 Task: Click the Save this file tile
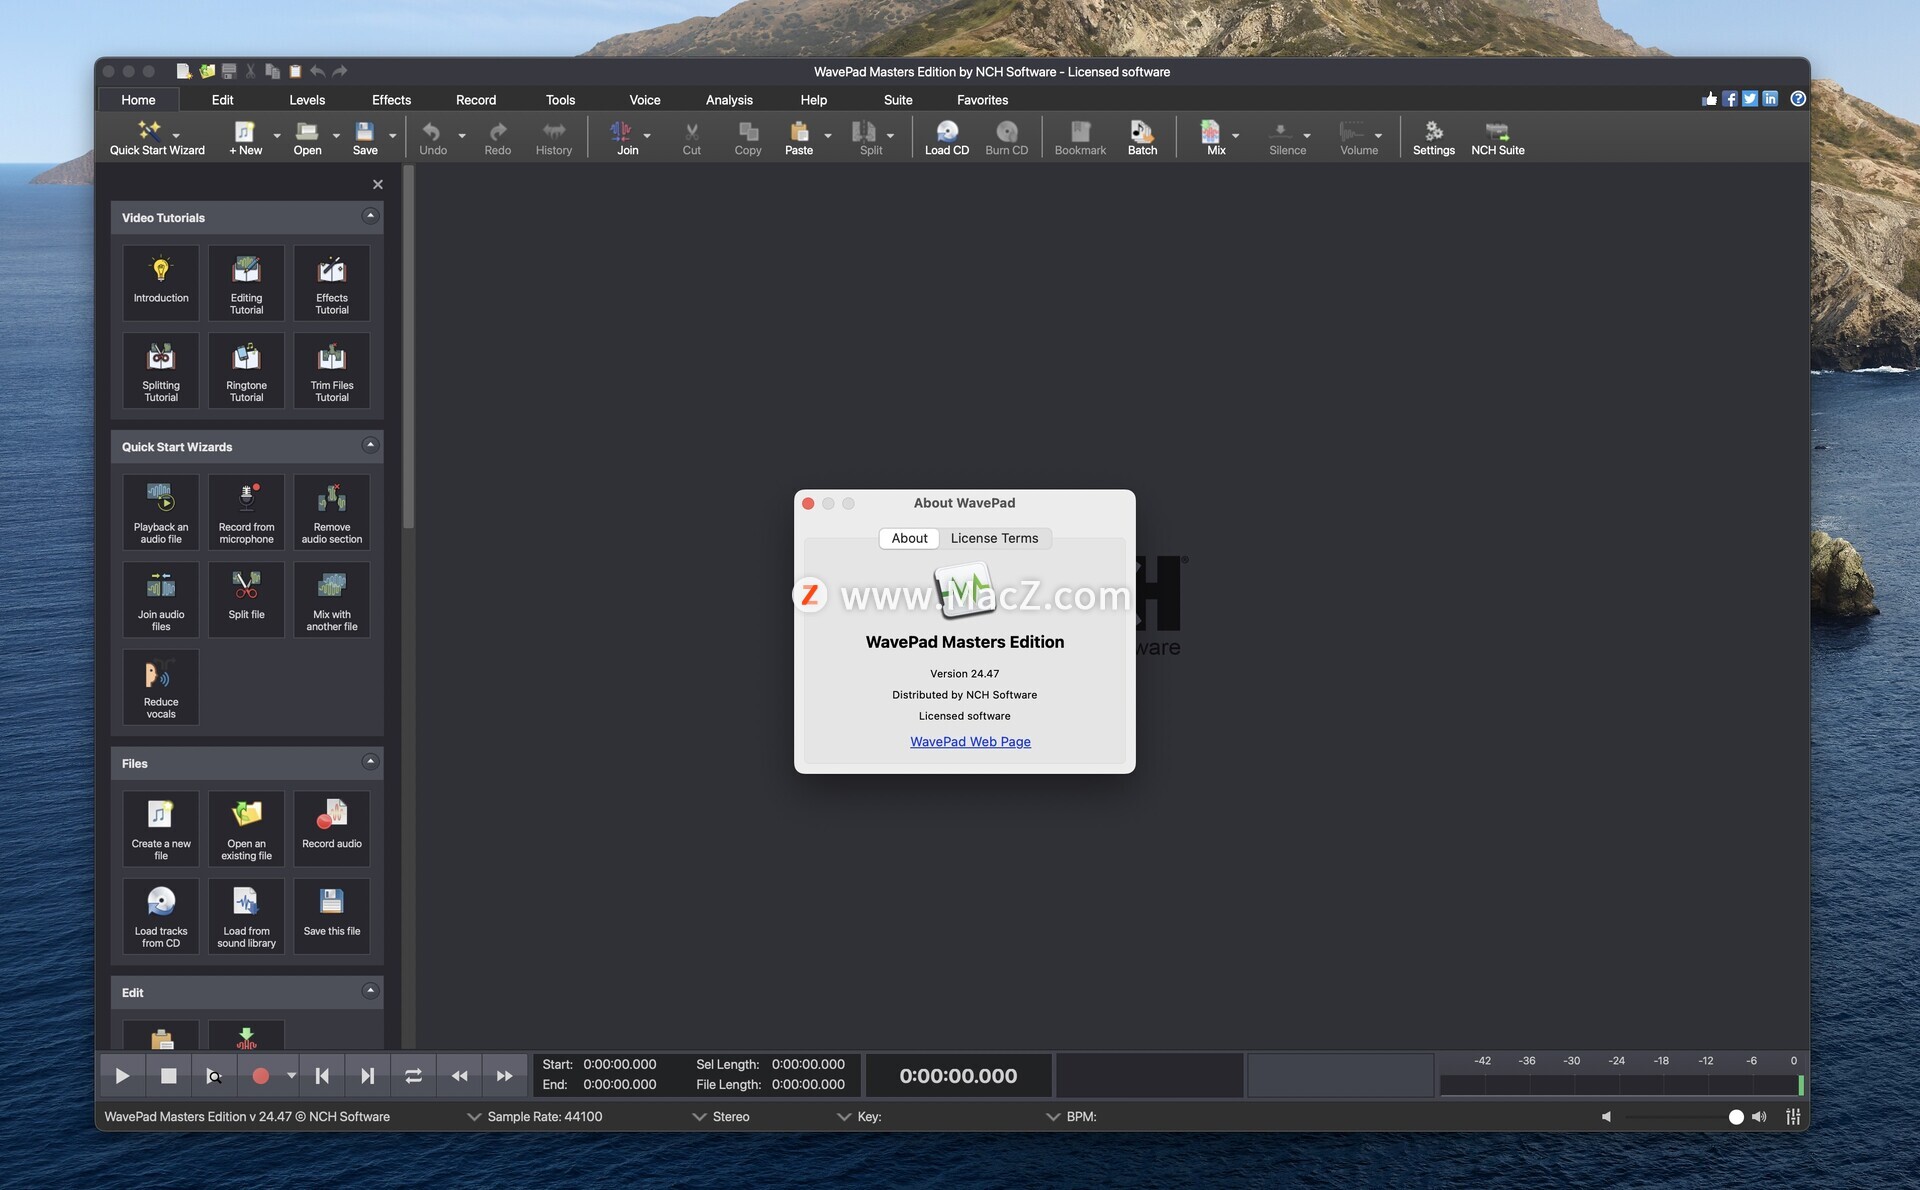coord(332,916)
